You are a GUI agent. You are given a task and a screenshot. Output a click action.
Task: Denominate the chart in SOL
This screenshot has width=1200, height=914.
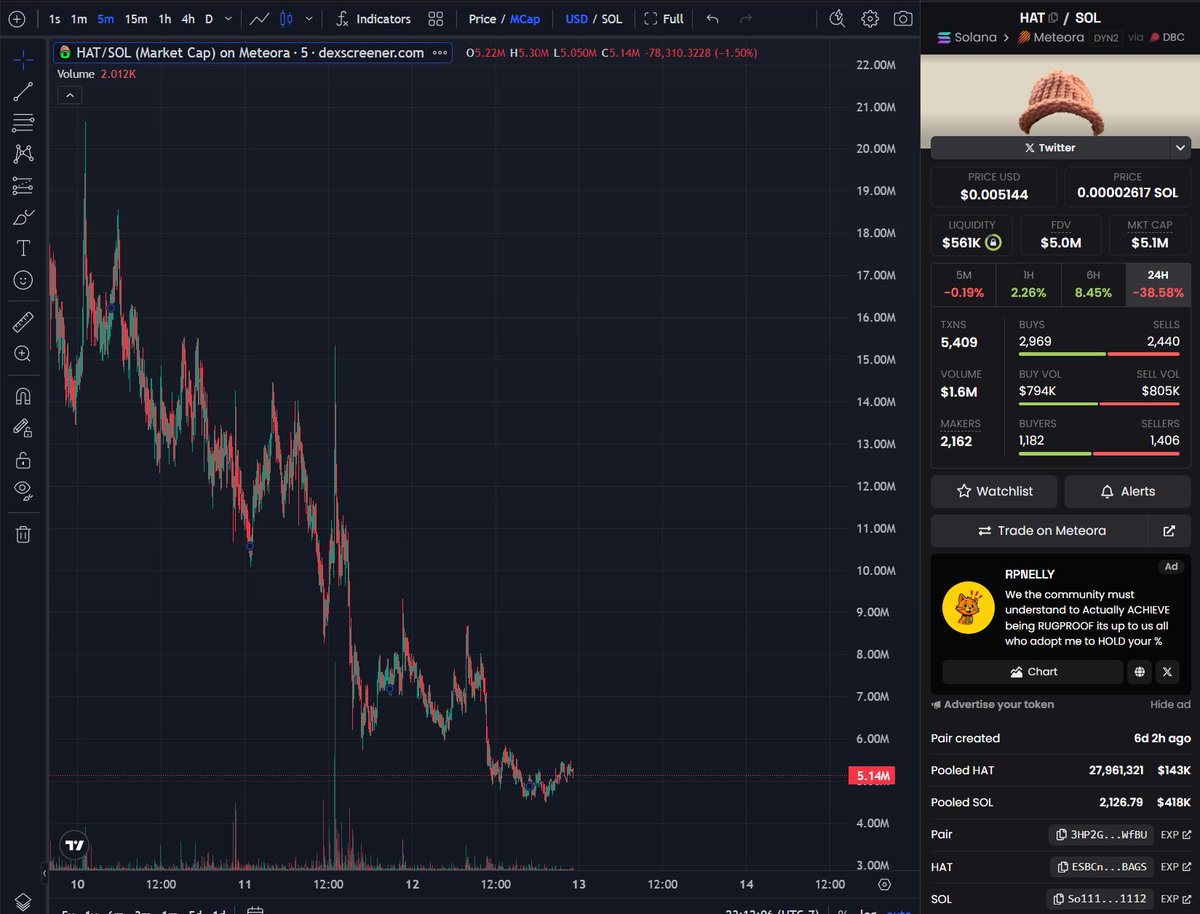612,19
